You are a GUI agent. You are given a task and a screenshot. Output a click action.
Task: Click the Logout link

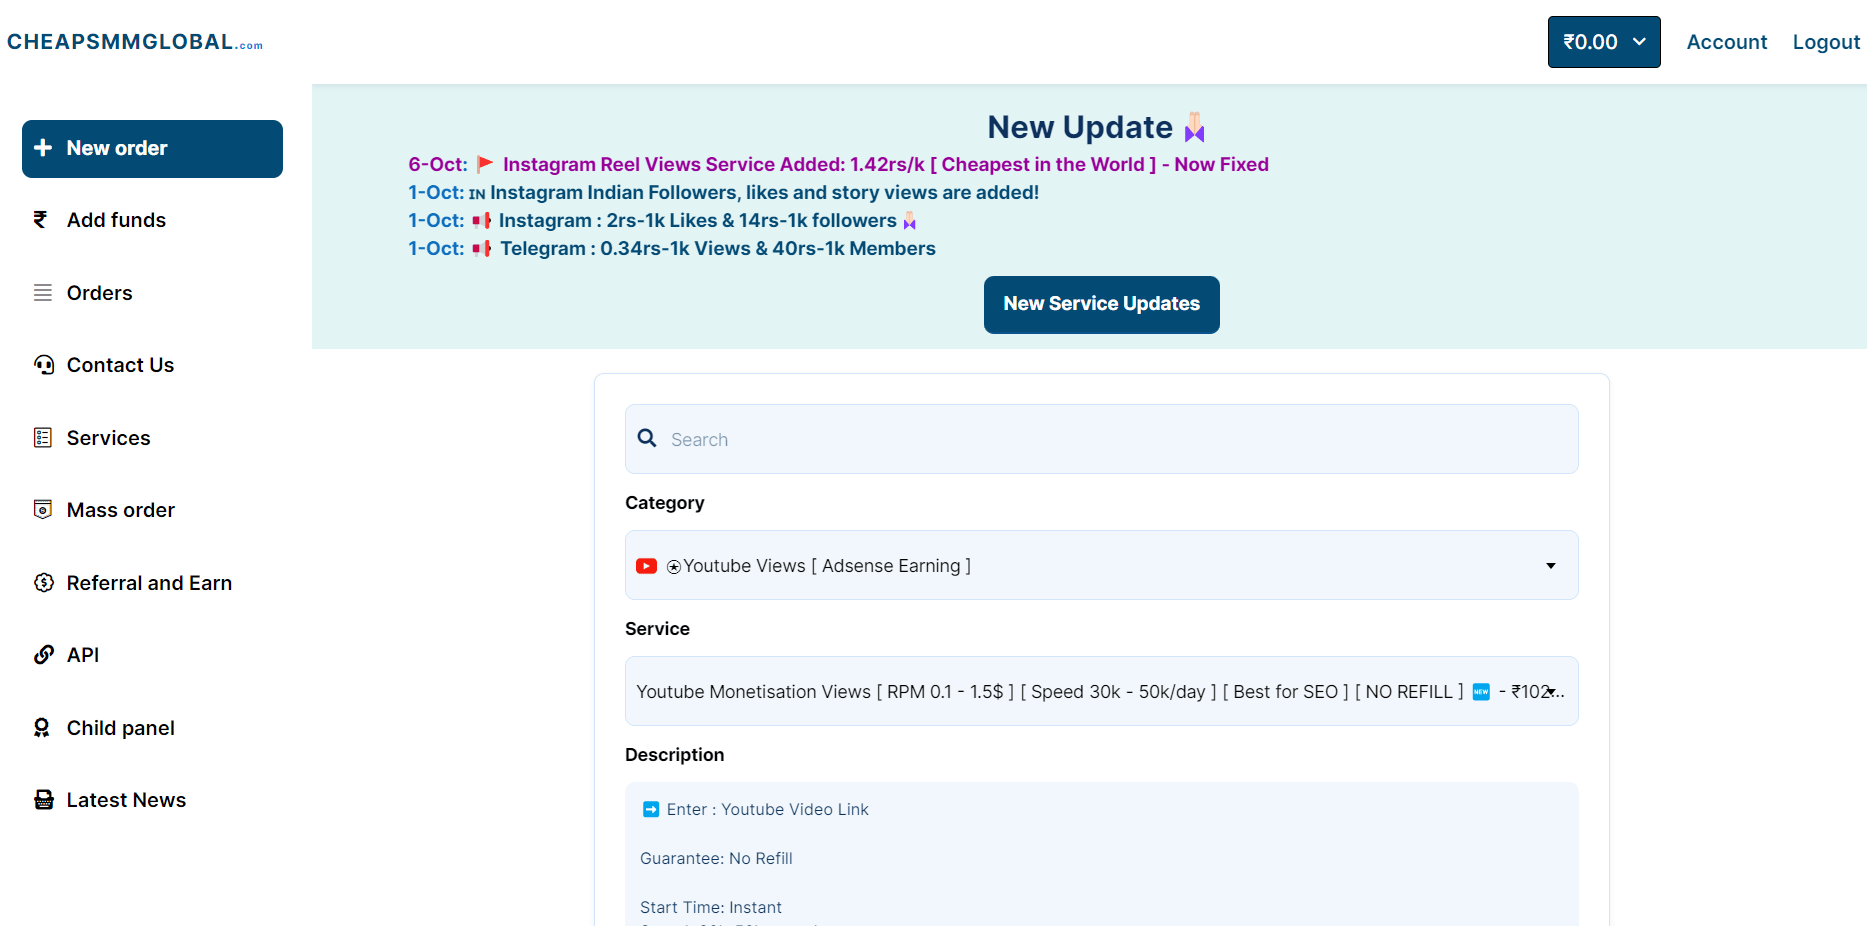tap(1825, 42)
